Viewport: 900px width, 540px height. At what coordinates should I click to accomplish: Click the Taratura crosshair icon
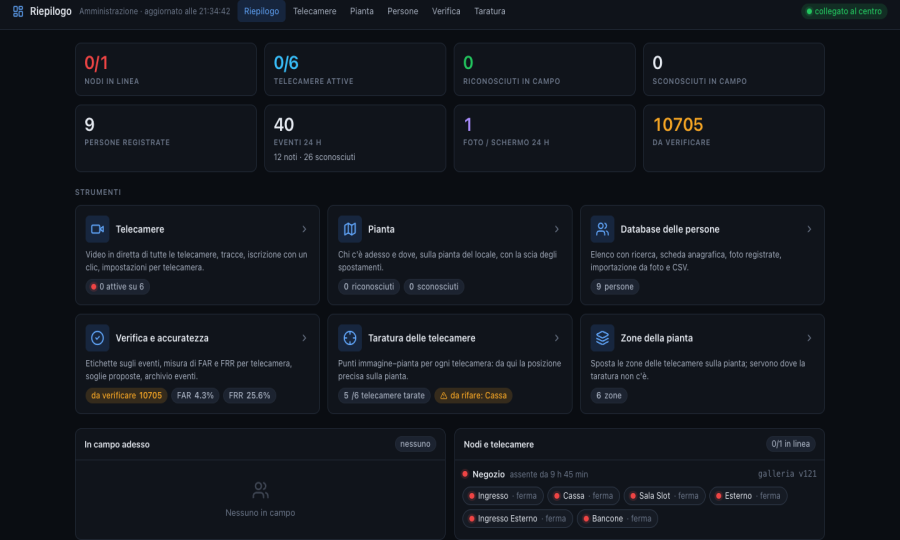pyautogui.click(x=350, y=338)
